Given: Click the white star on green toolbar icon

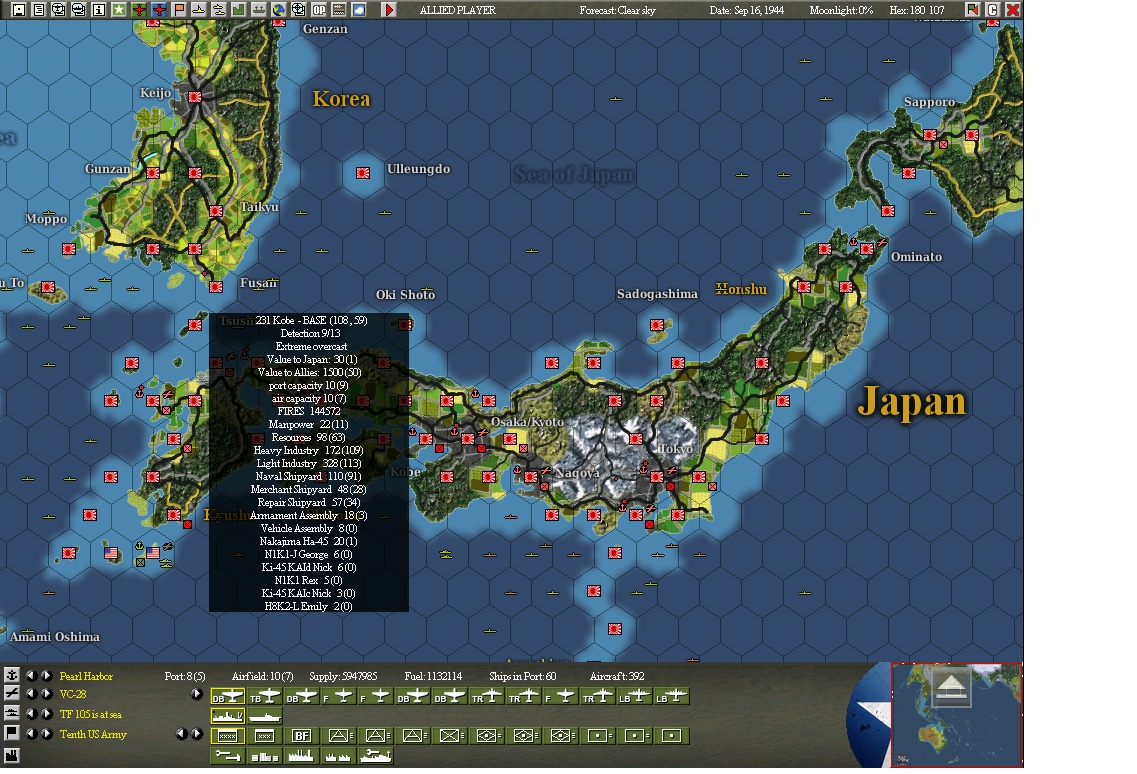Looking at the screenshot, I should (x=119, y=9).
